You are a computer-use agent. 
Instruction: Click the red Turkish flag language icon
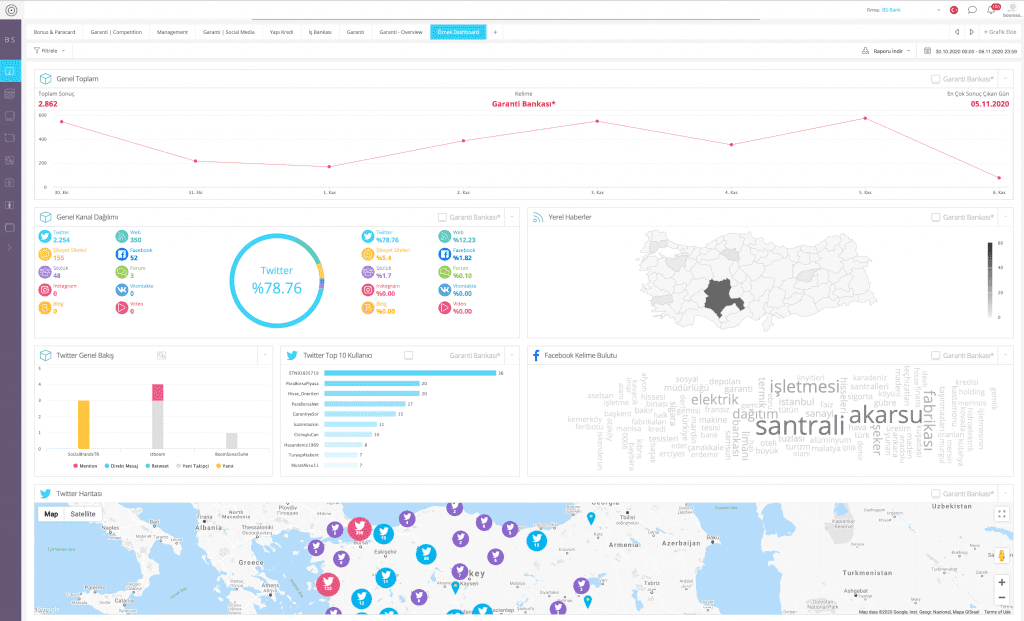tap(953, 10)
